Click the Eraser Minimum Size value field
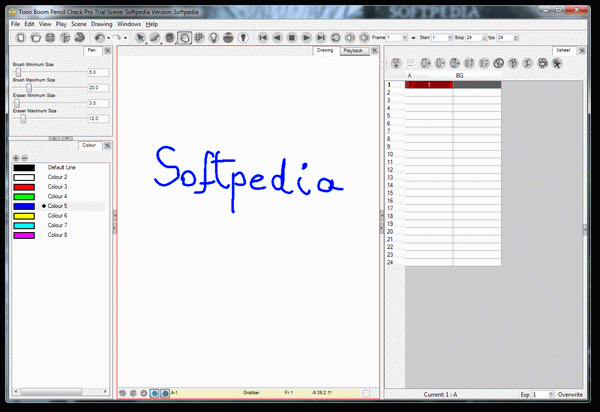 point(98,103)
